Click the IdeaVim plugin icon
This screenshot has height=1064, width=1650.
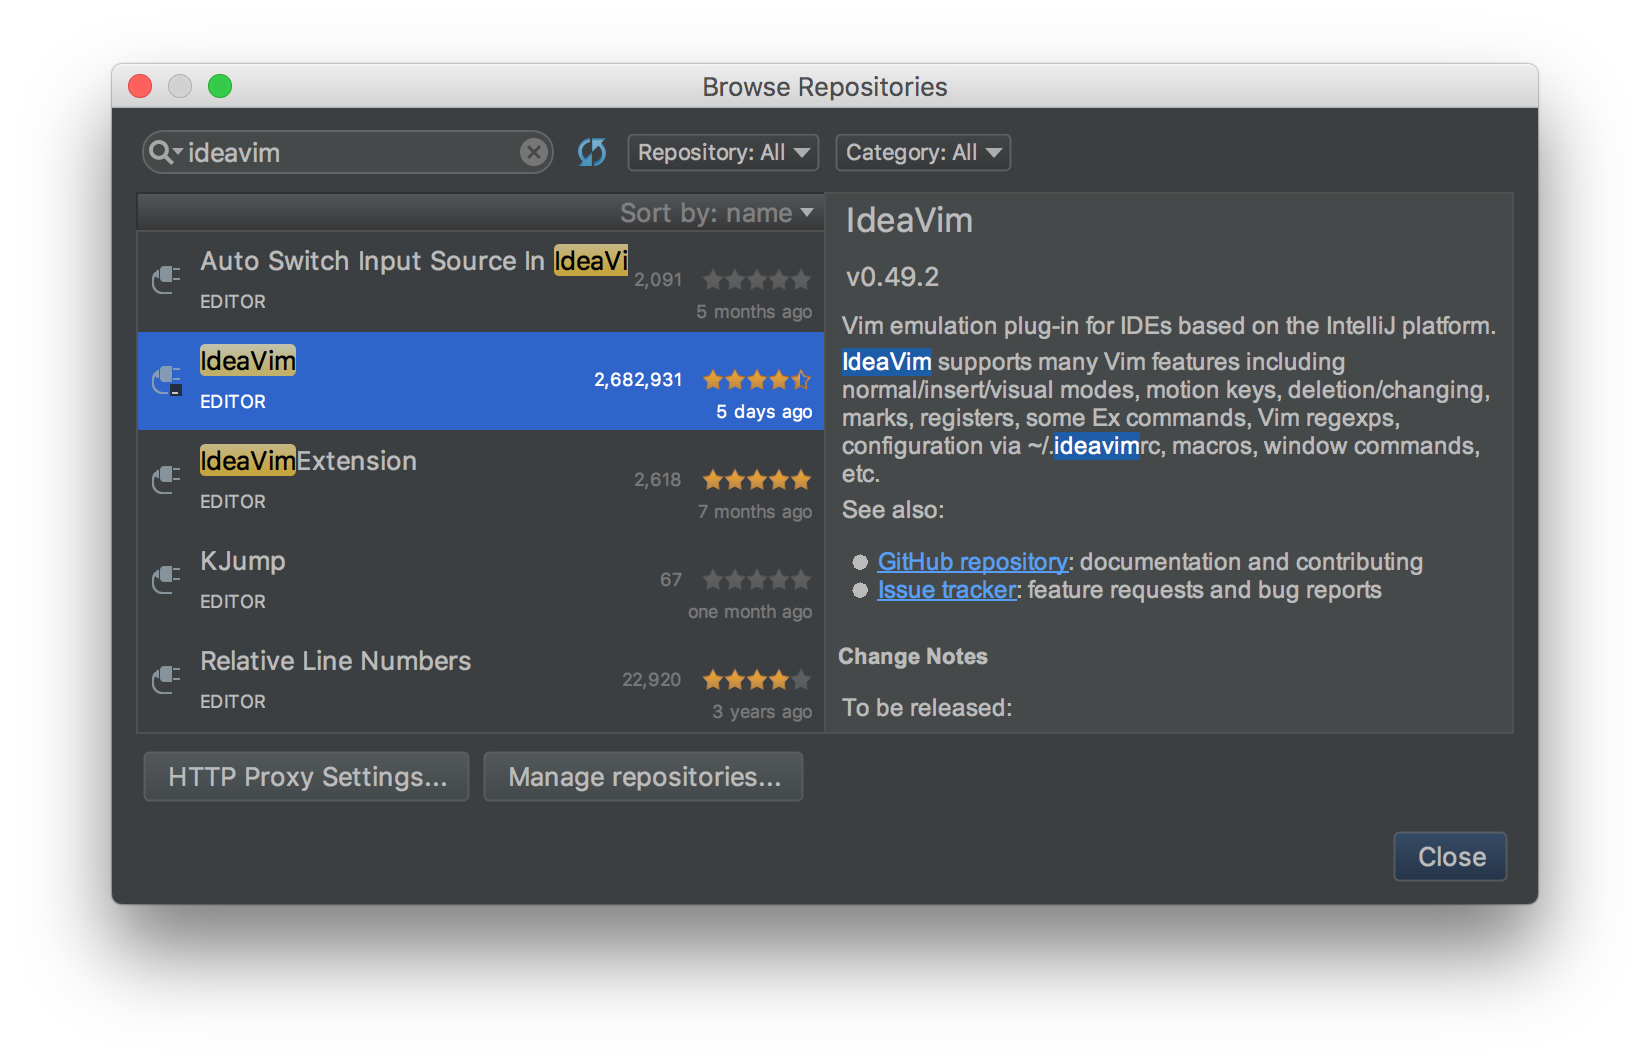coord(167,380)
